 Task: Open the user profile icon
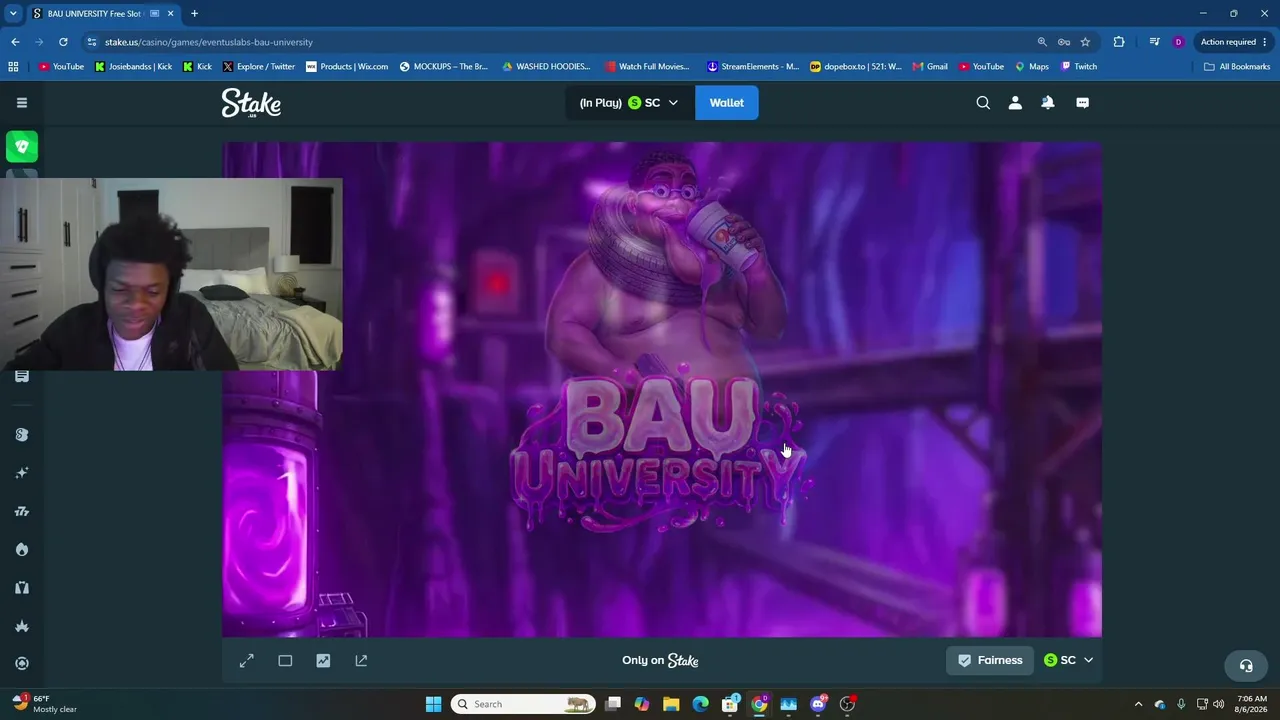coord(1015,103)
